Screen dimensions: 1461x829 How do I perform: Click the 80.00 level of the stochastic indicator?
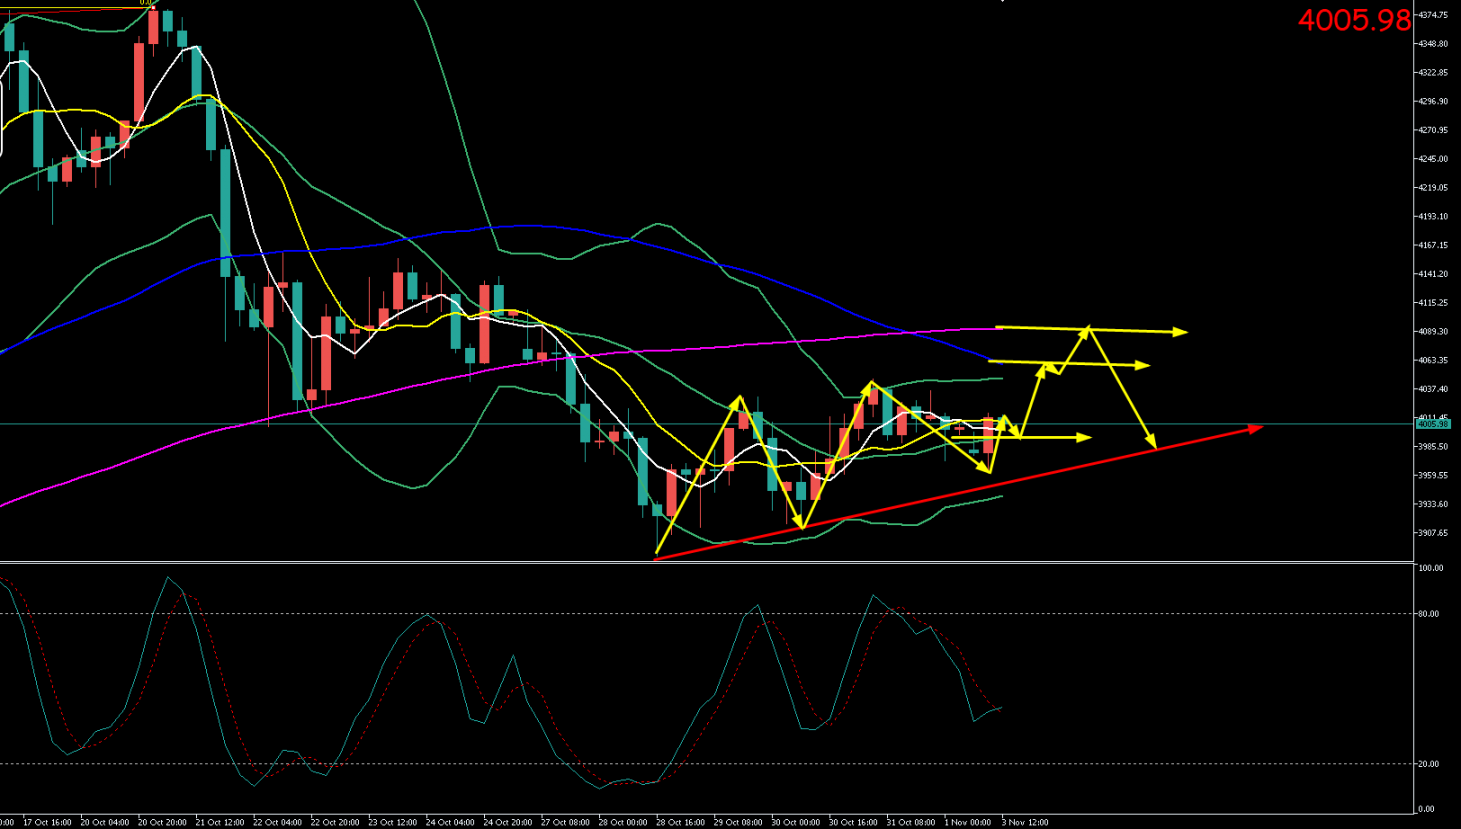click(1428, 614)
